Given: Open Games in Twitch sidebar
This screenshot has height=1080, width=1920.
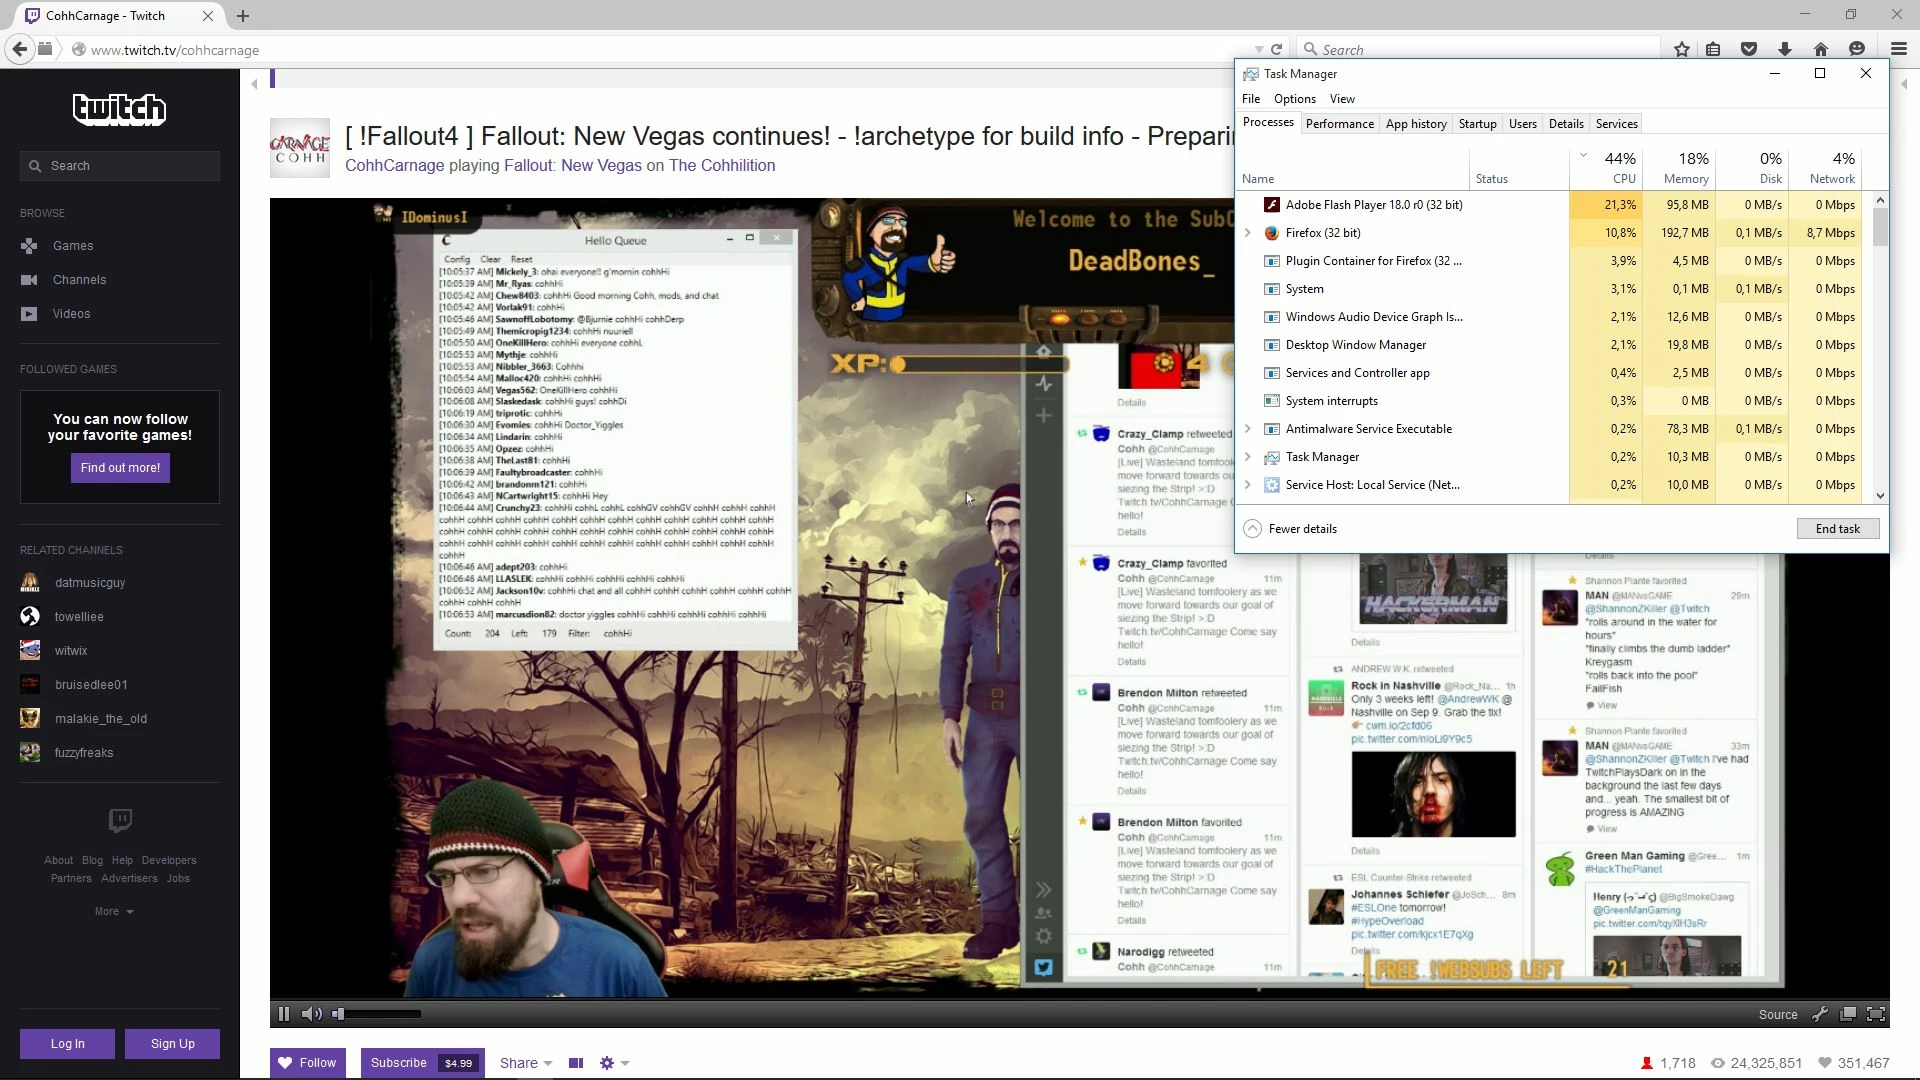Looking at the screenshot, I should 72,246.
